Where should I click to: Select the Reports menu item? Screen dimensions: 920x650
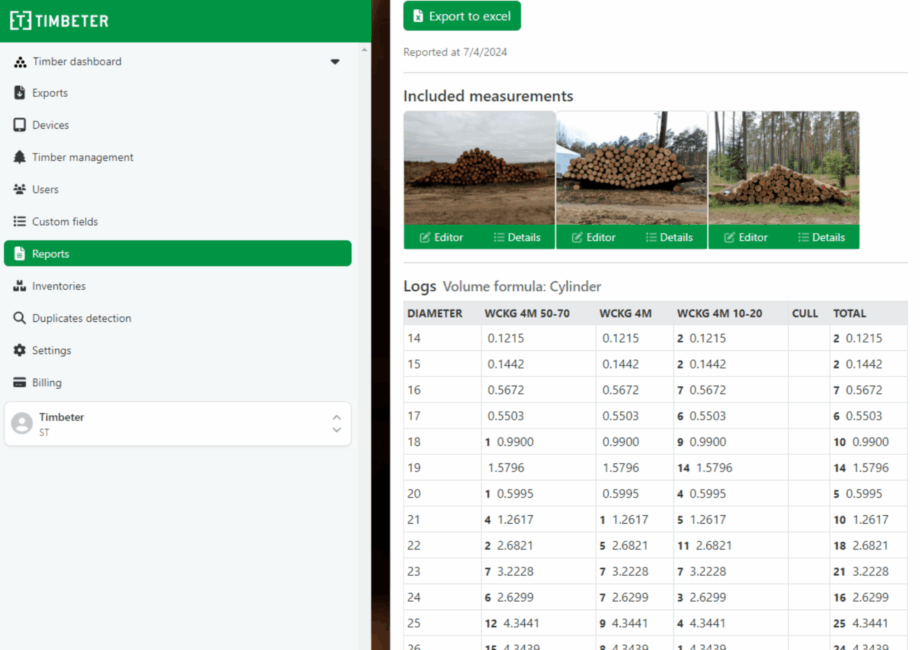[178, 254]
